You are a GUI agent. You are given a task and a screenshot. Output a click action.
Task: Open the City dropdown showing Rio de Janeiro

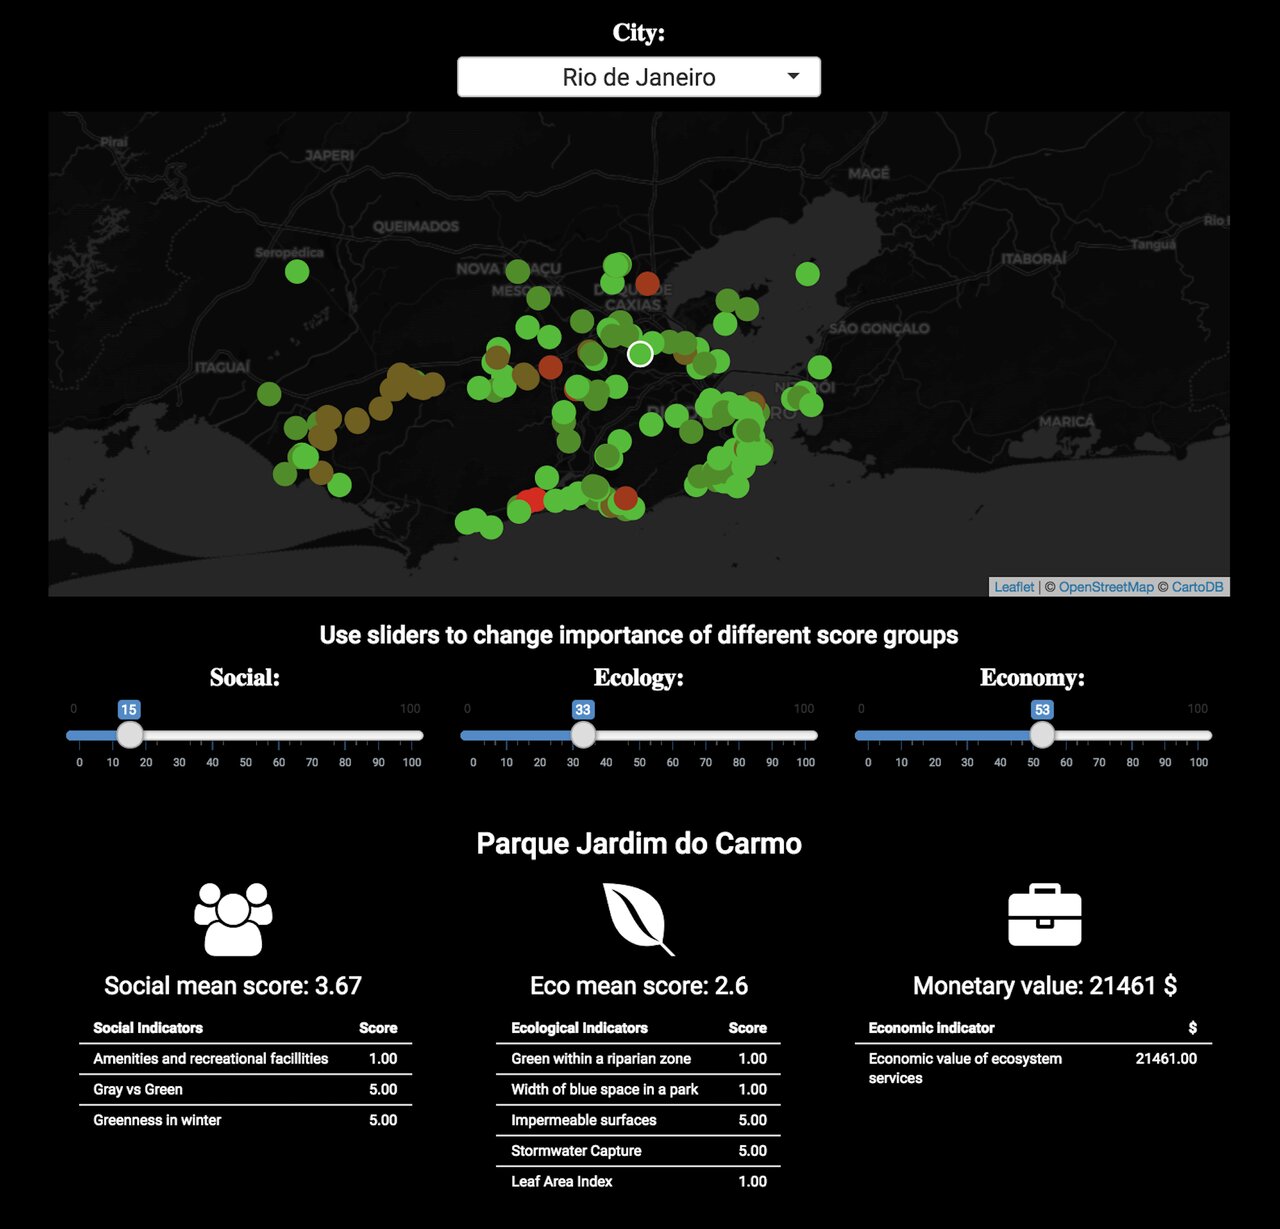point(638,77)
